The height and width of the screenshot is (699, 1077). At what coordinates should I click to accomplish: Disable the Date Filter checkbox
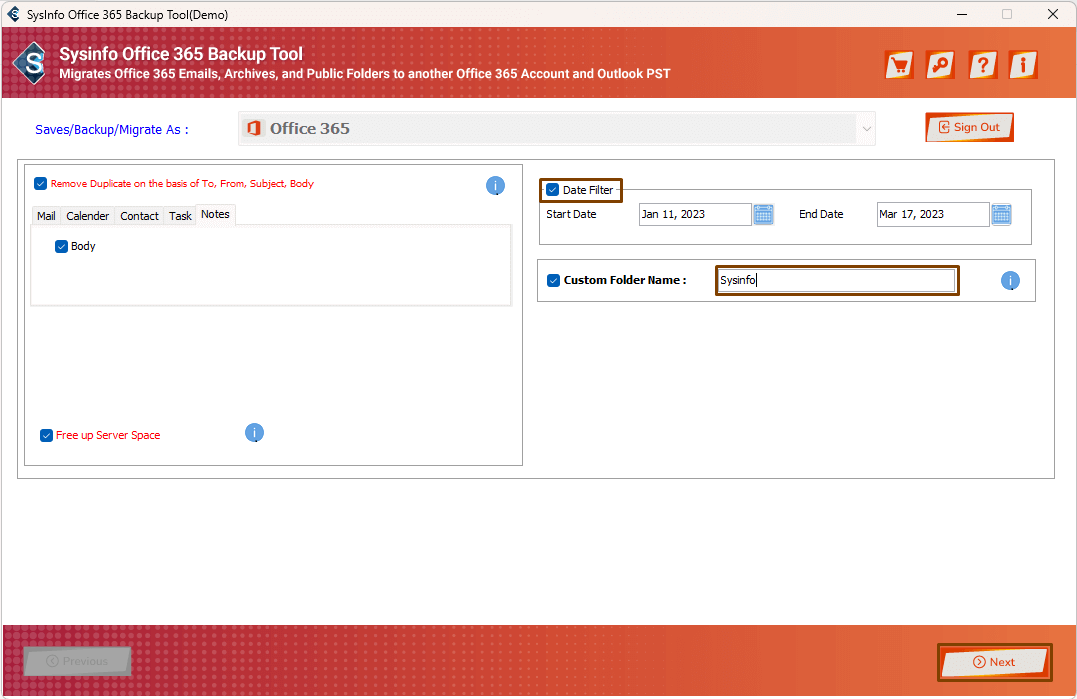(553, 190)
